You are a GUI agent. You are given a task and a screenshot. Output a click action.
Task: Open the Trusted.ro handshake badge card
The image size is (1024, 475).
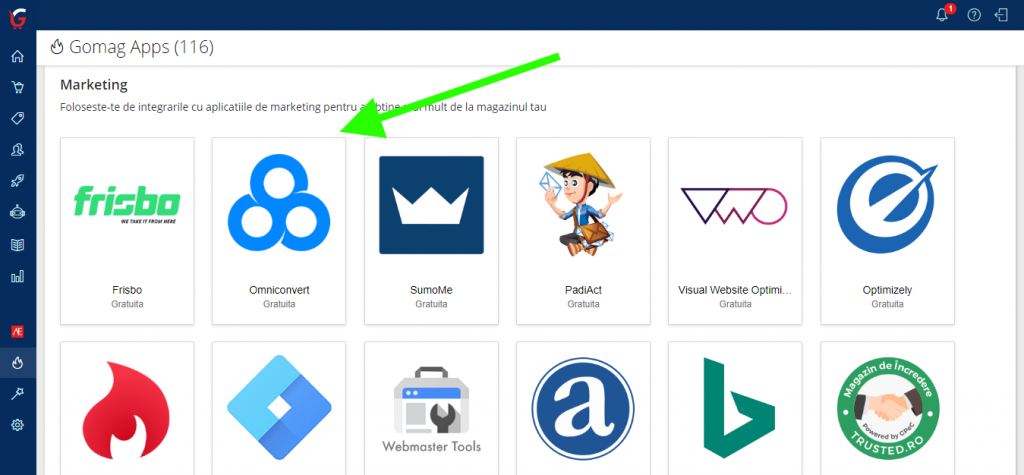[888, 408]
